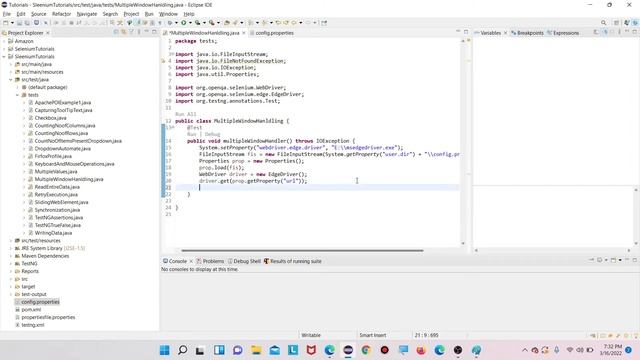Click the Writable status bar entry

point(311,335)
